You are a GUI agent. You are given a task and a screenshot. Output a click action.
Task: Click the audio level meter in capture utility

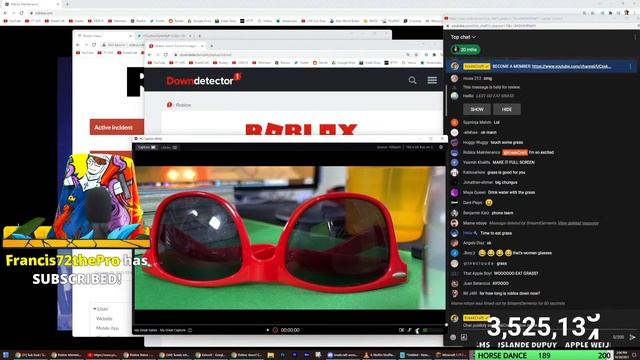433,330
